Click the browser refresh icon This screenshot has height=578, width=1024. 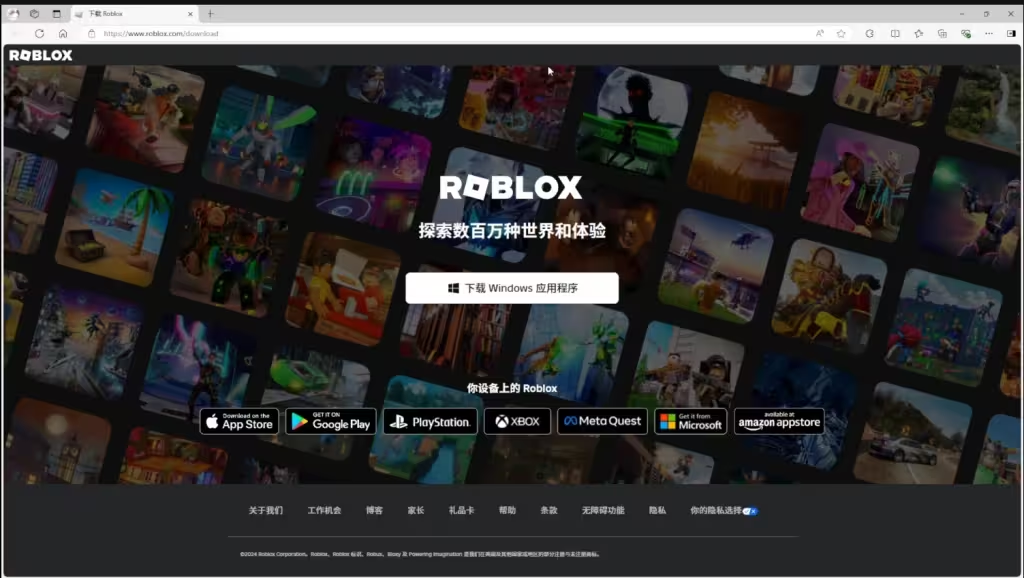coord(39,33)
